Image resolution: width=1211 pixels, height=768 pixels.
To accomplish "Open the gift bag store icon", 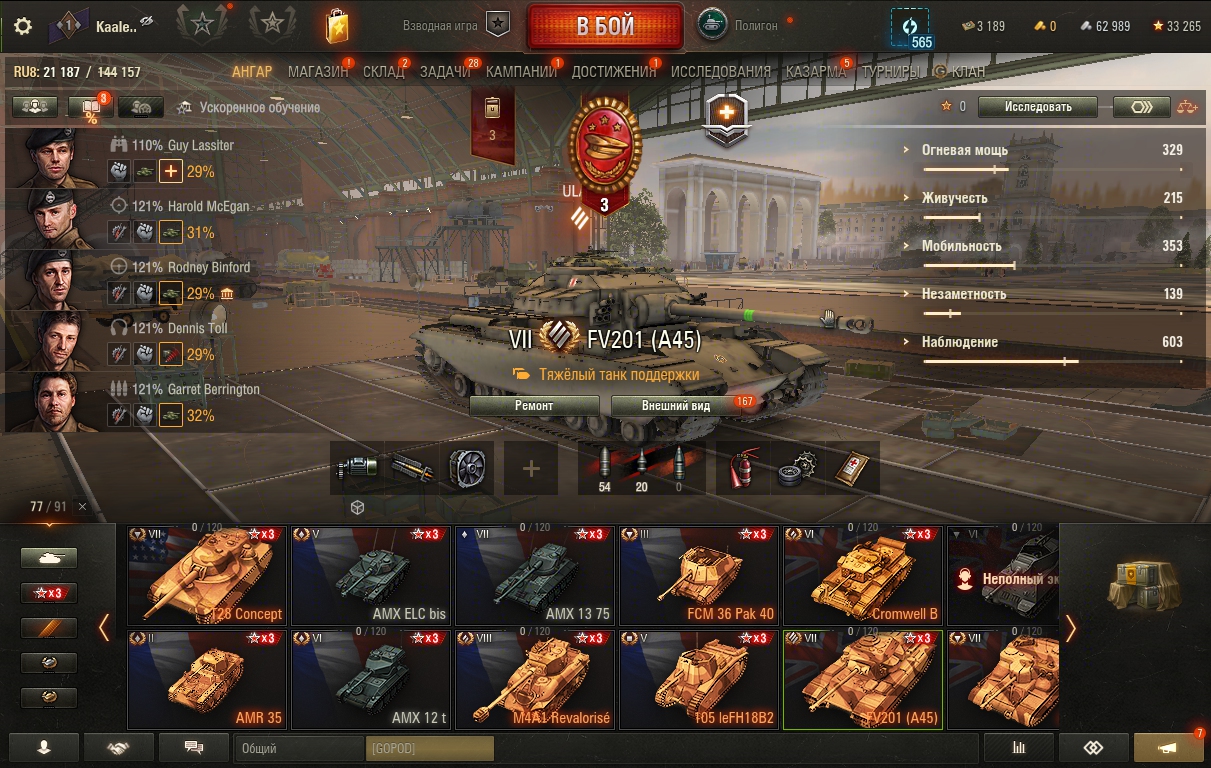I will [337, 26].
